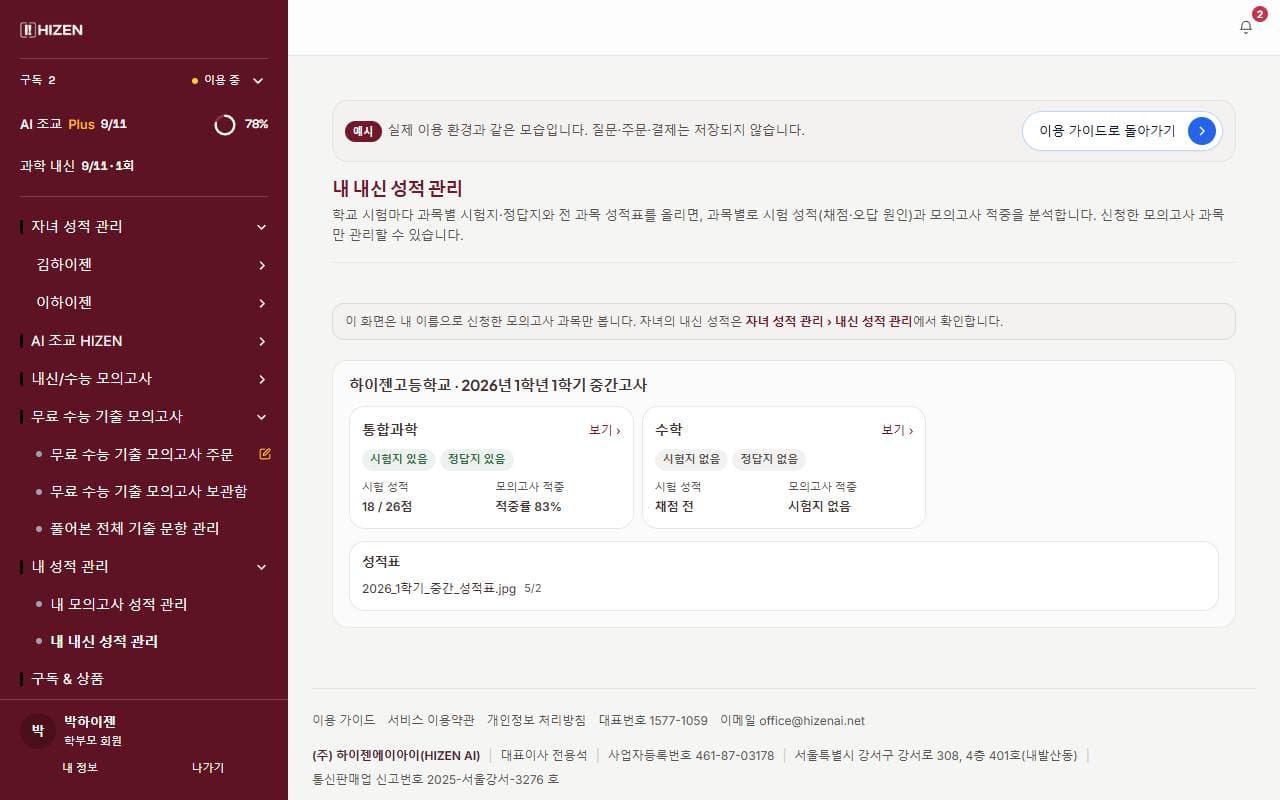Image resolution: width=1280 pixels, height=800 pixels.
Task: Expand the 내신/수능 모의고사 menu
Action: [x=144, y=379]
